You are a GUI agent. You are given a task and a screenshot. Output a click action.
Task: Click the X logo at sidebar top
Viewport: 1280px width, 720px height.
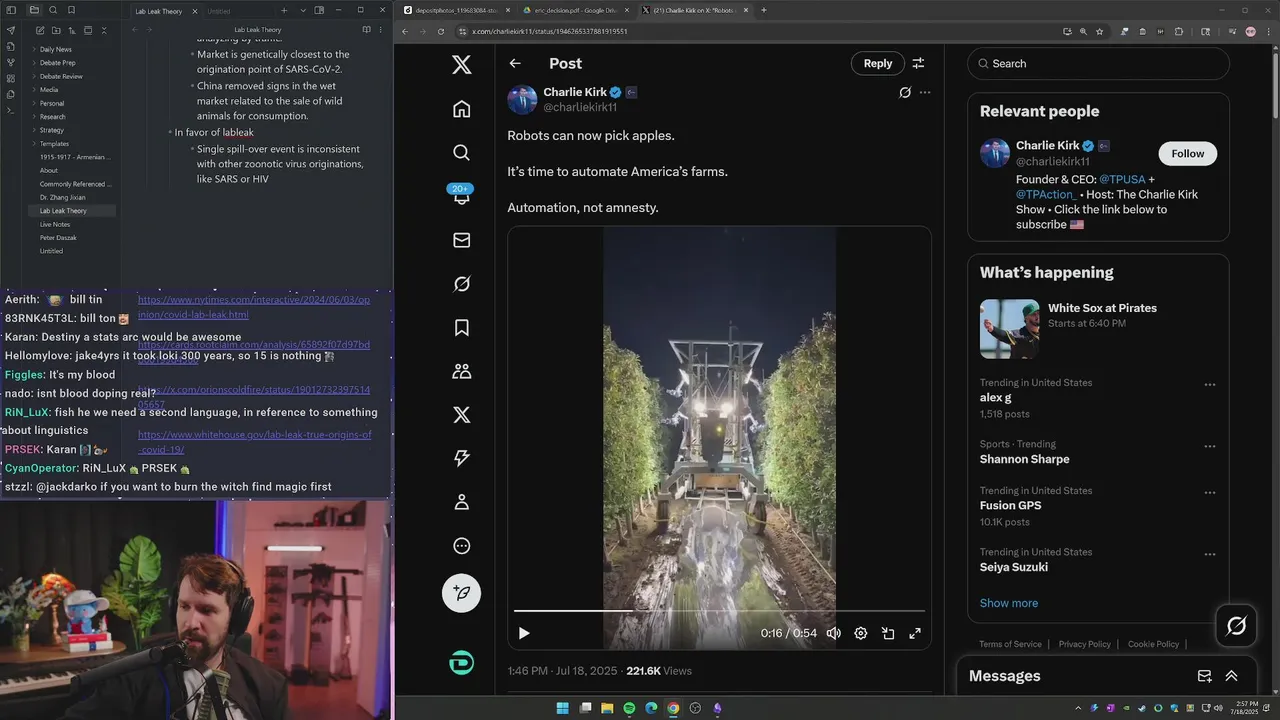(461, 65)
